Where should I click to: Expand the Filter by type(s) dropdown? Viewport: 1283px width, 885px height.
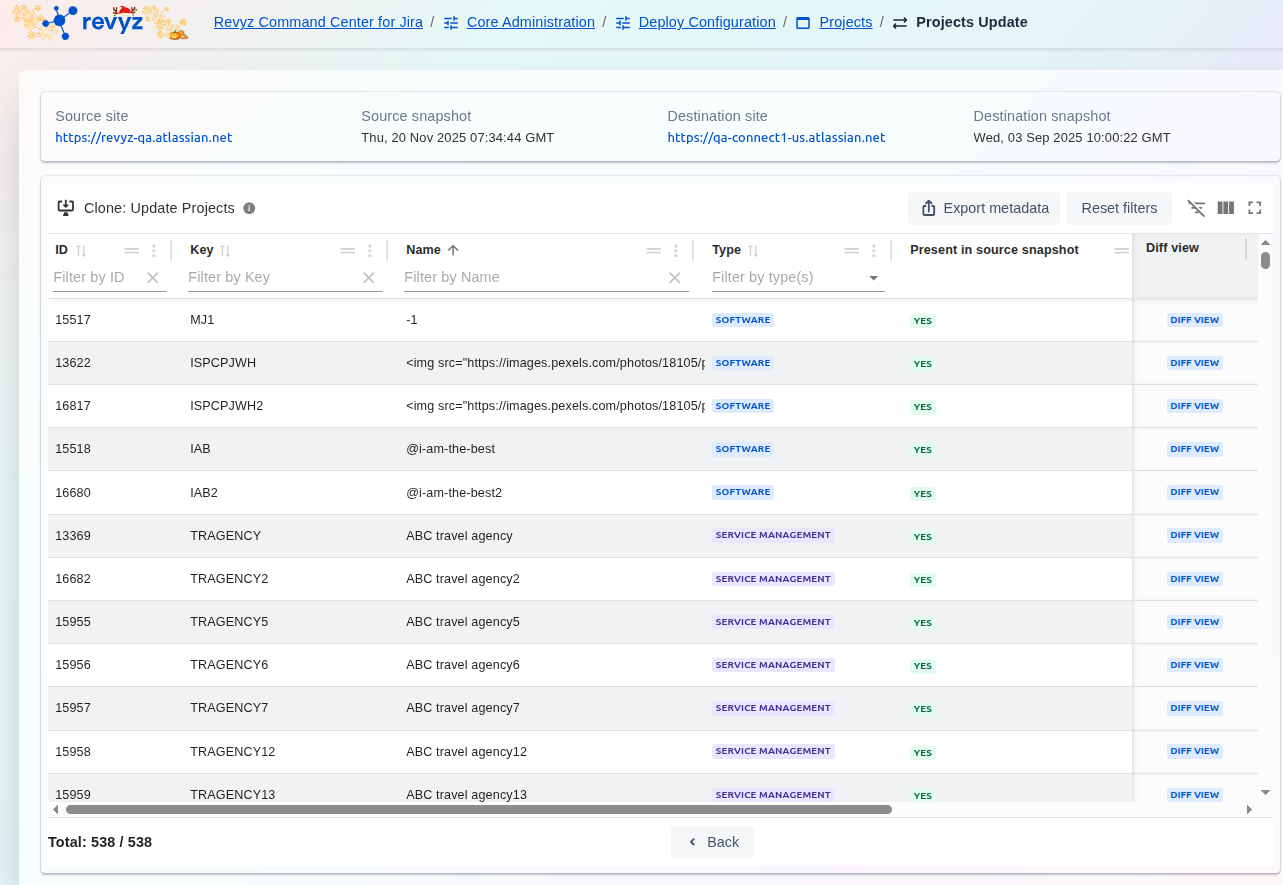(873, 278)
